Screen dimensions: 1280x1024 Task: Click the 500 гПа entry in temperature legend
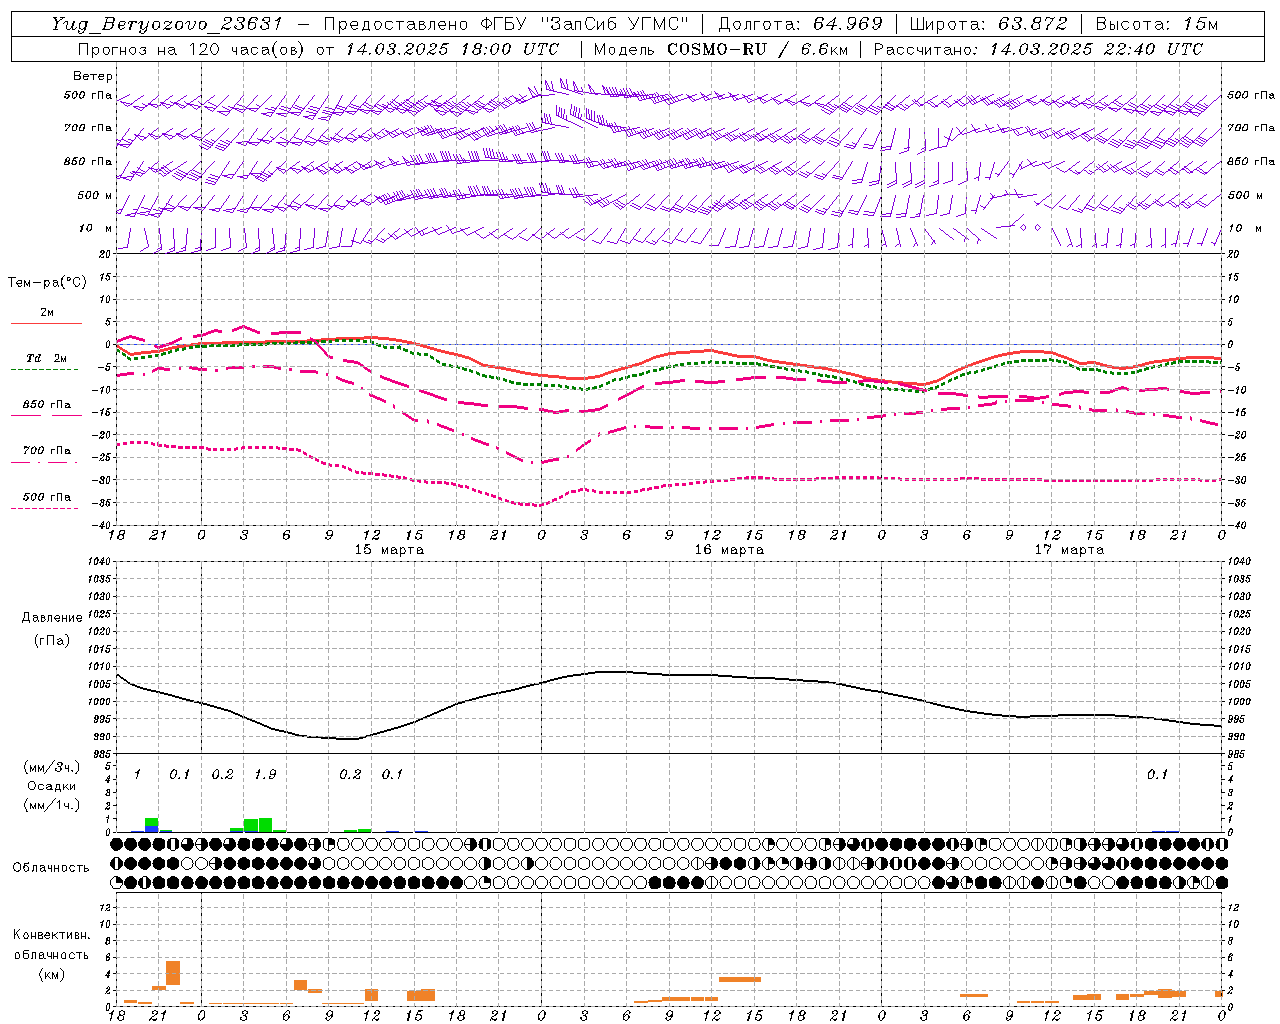click(x=47, y=497)
